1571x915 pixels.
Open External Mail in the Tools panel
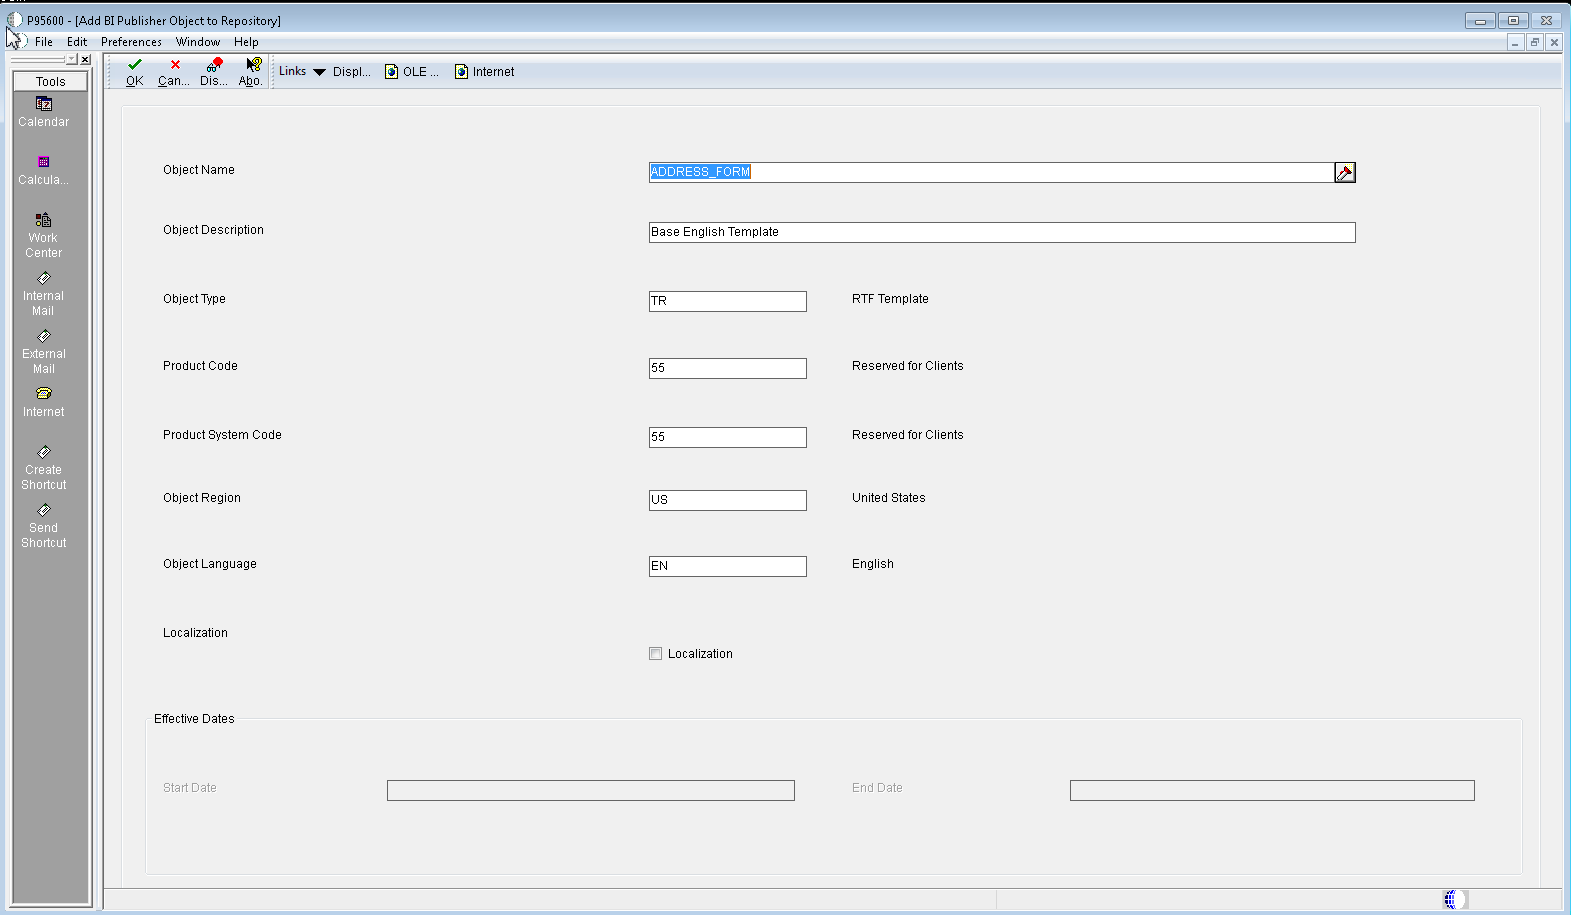pos(44,352)
